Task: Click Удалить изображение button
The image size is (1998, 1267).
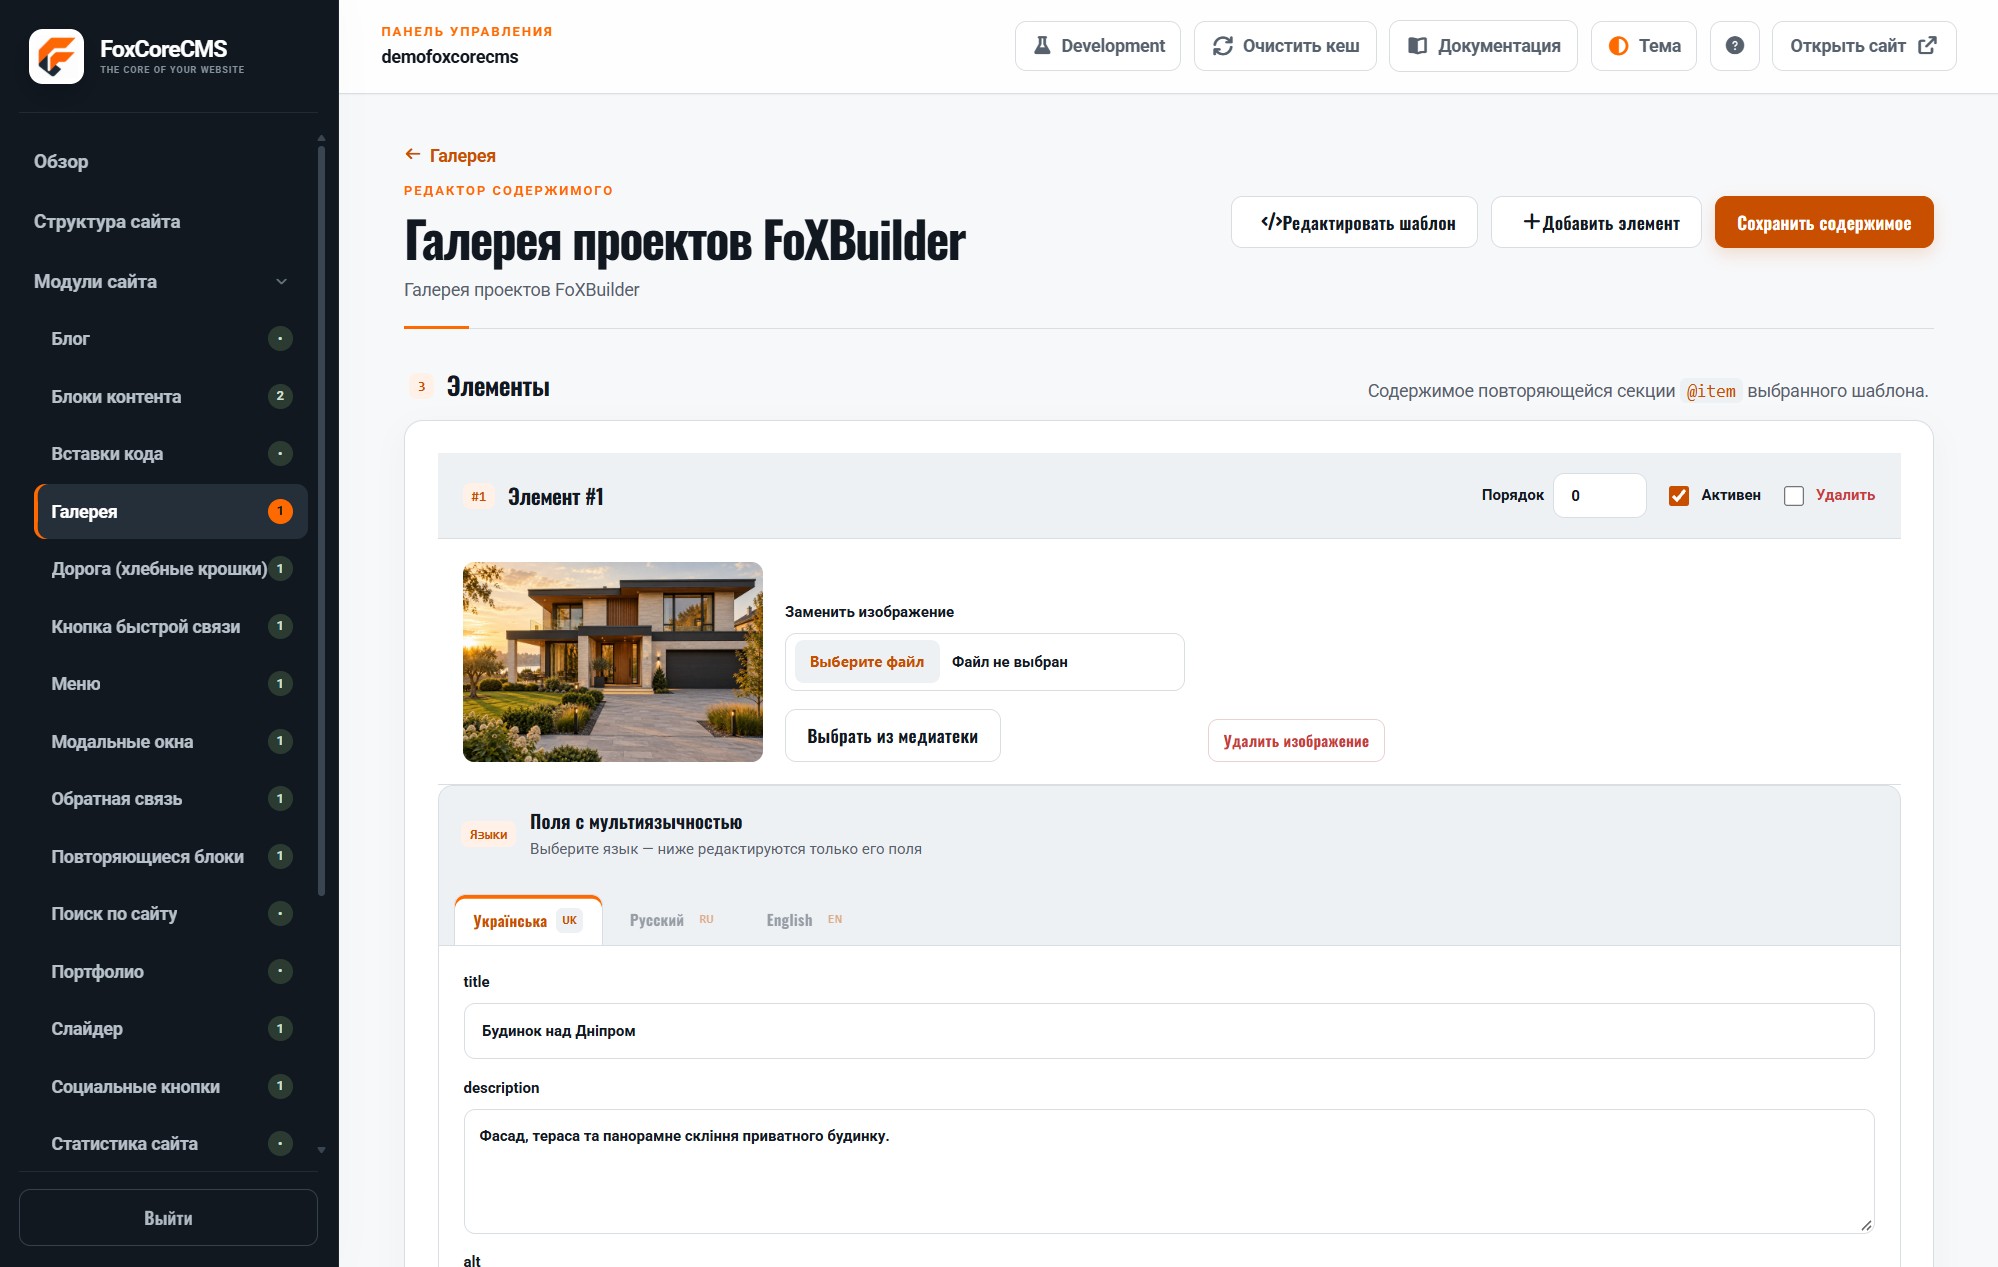Action: 1296,741
